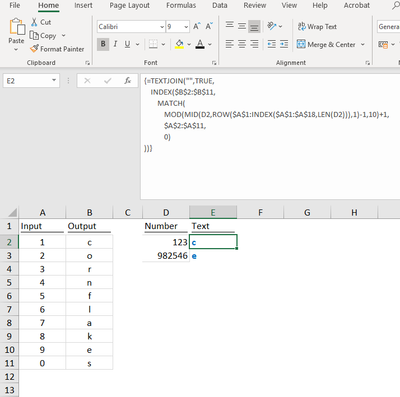Click the Copy icon
Image resolution: width=400 pixels, height=397 pixels.
pyautogui.click(x=34, y=35)
